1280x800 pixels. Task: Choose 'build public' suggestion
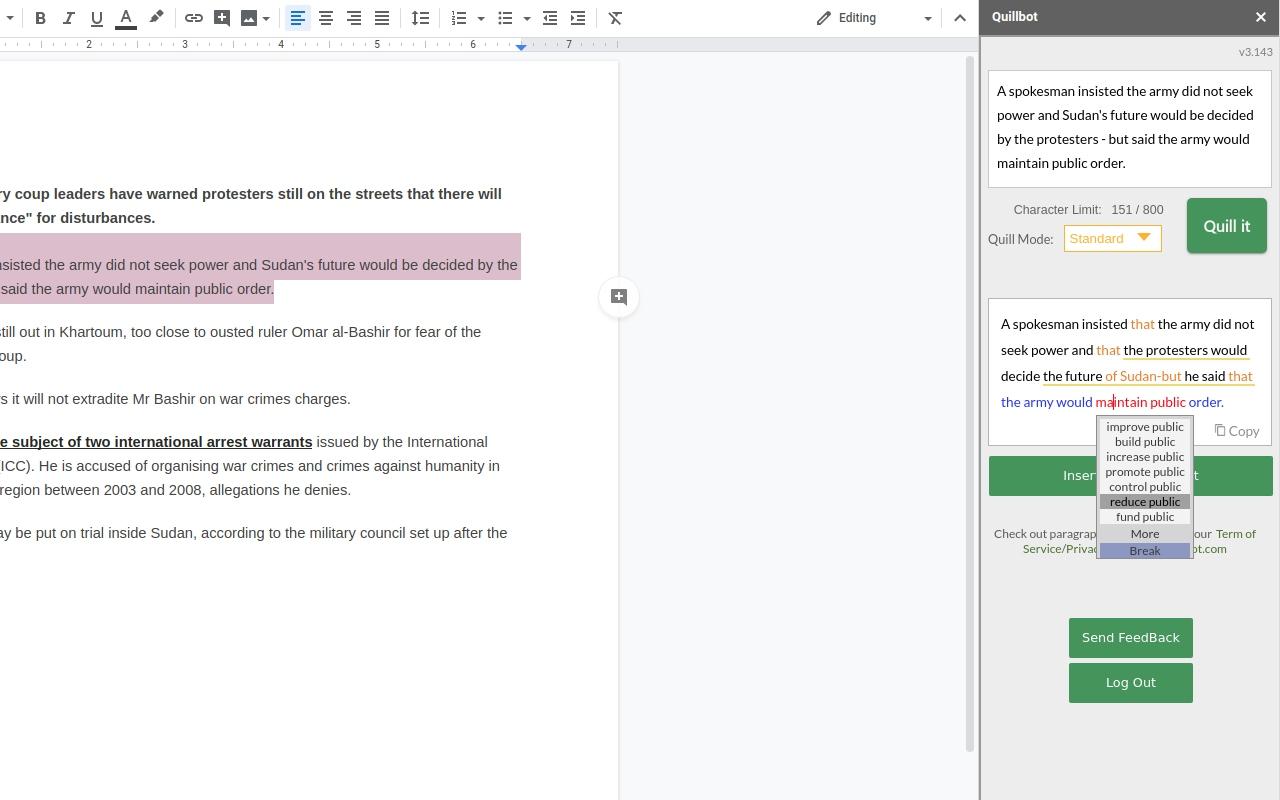[1145, 442]
